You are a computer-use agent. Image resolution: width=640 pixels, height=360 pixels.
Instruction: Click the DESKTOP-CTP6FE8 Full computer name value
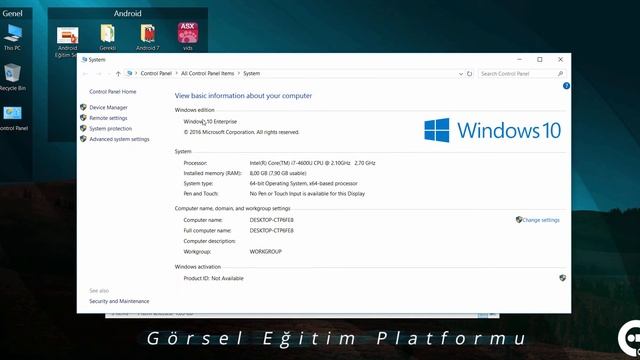coord(271,231)
